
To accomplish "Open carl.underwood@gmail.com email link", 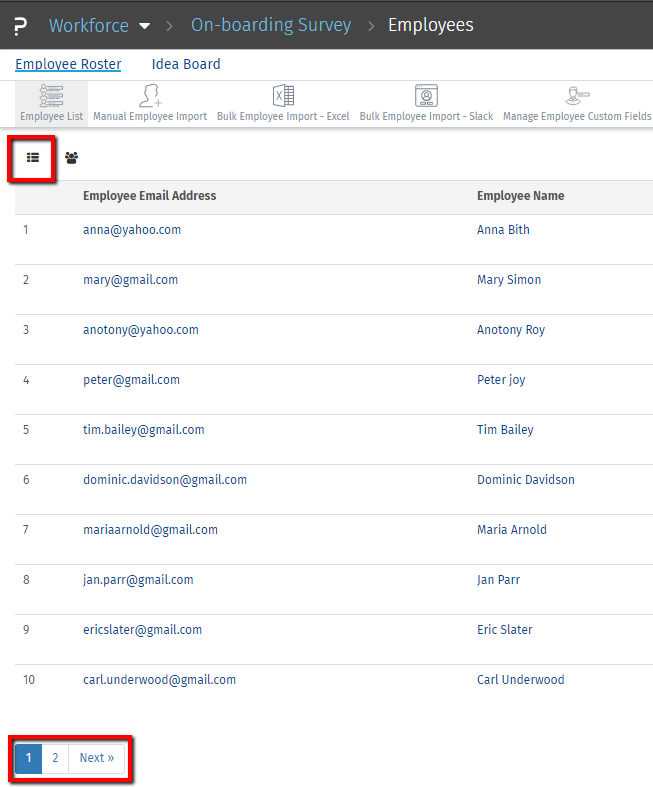I will click(x=159, y=680).
